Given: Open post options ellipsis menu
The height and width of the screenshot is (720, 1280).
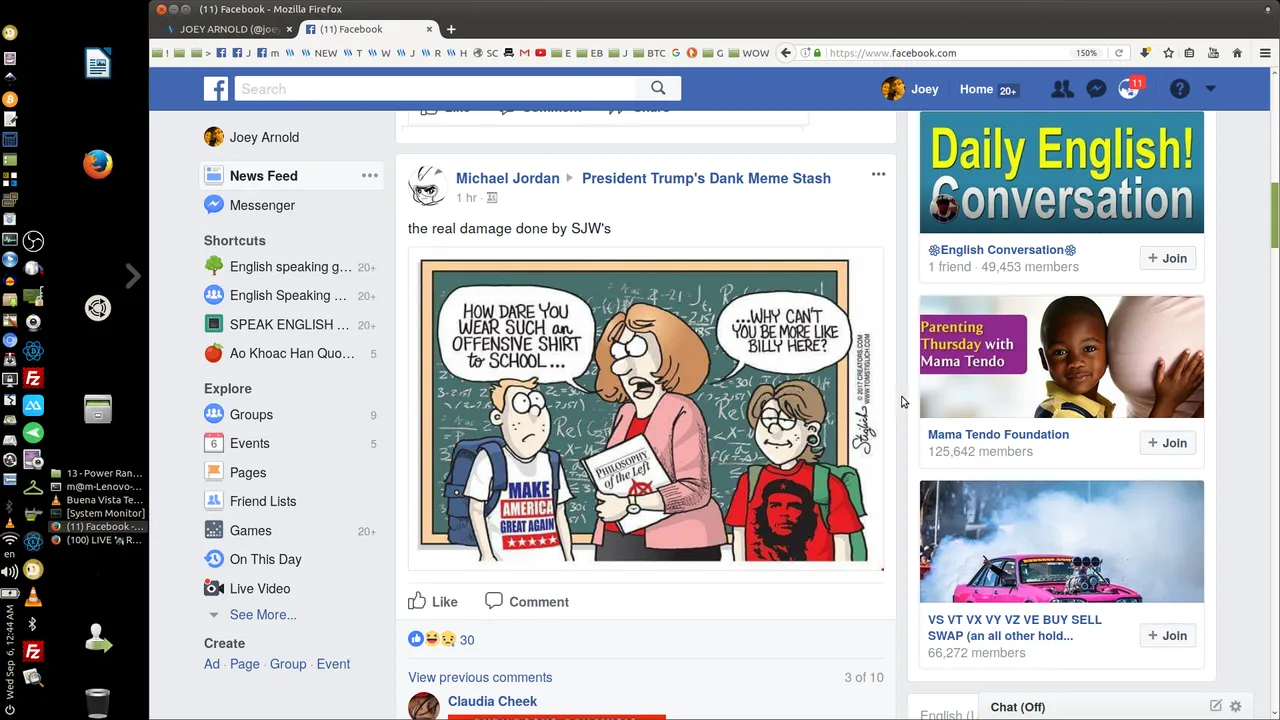Looking at the screenshot, I should pyautogui.click(x=878, y=174).
